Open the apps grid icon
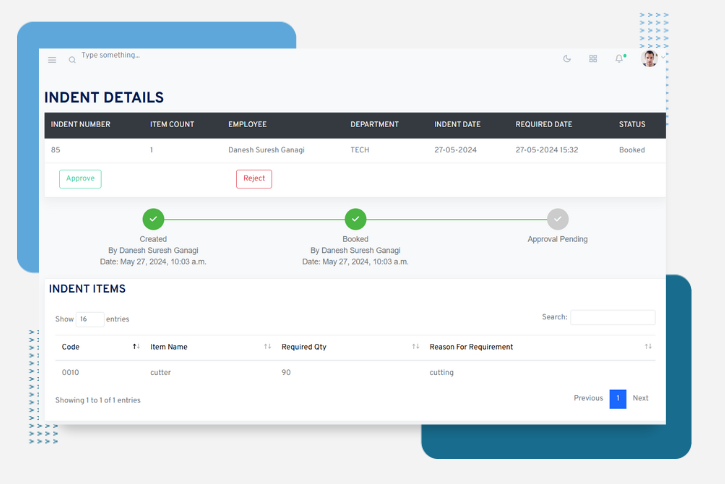The height and width of the screenshot is (484, 725). click(x=593, y=59)
